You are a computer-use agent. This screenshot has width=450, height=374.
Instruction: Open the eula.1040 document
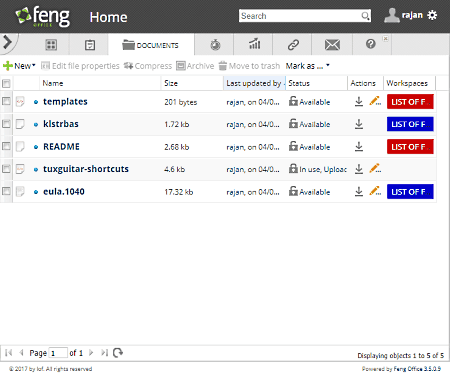[64, 192]
